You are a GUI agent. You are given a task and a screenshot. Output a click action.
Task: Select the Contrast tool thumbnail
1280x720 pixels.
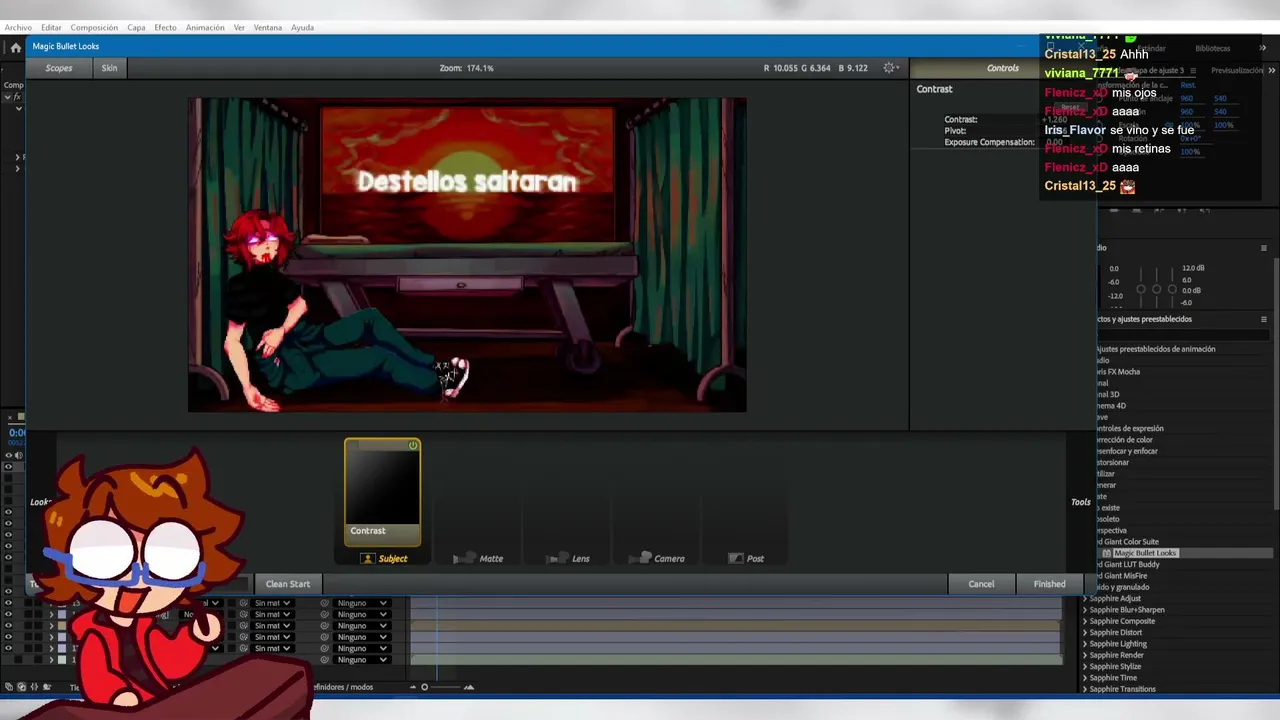383,492
